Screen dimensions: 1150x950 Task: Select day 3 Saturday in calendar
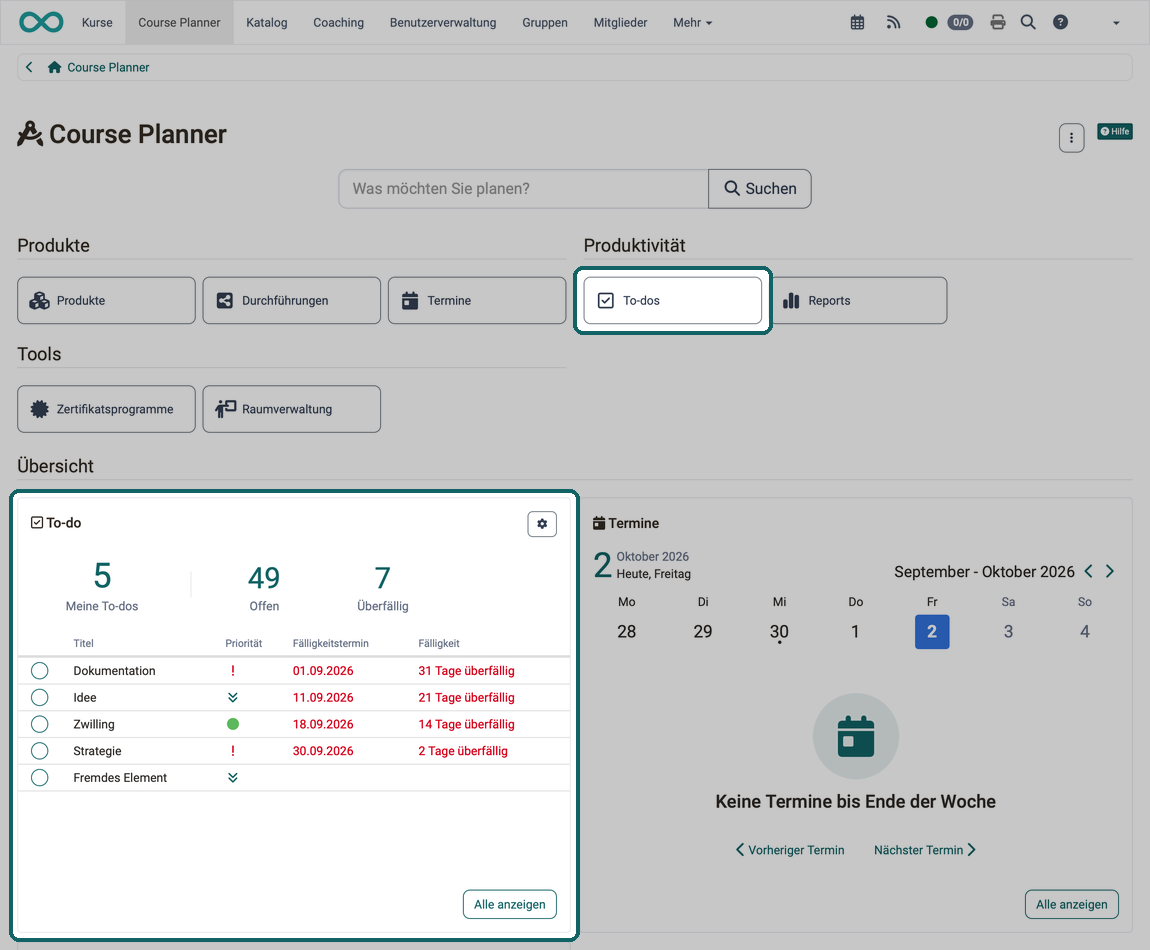(1008, 632)
